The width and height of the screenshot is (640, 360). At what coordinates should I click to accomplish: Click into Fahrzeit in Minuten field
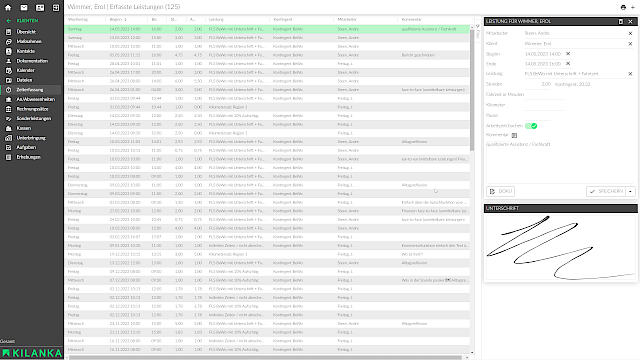(x=544, y=94)
